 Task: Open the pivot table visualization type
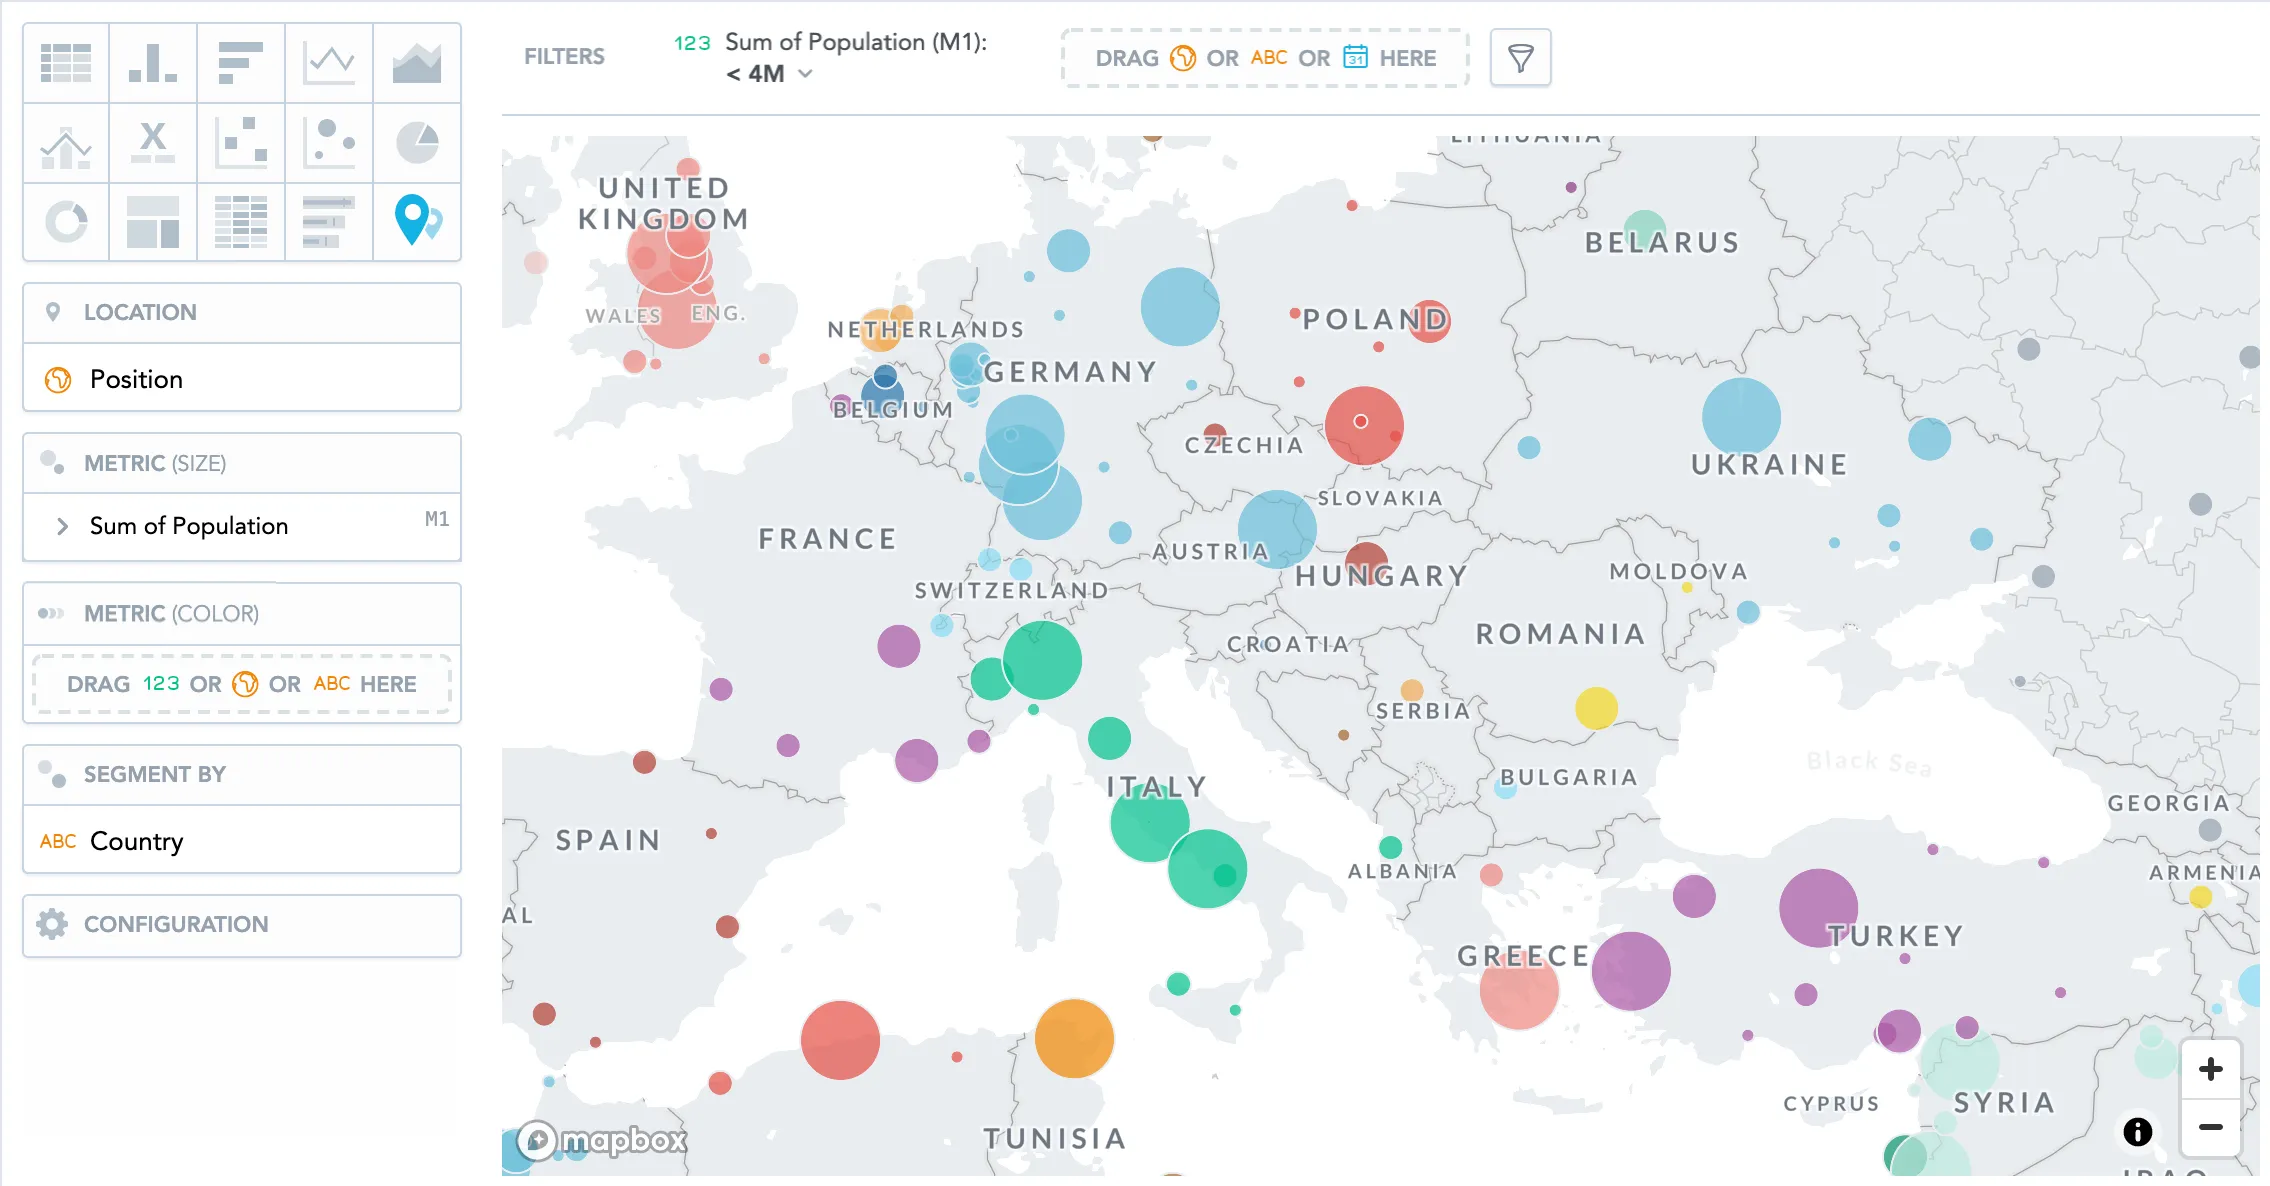(240, 222)
